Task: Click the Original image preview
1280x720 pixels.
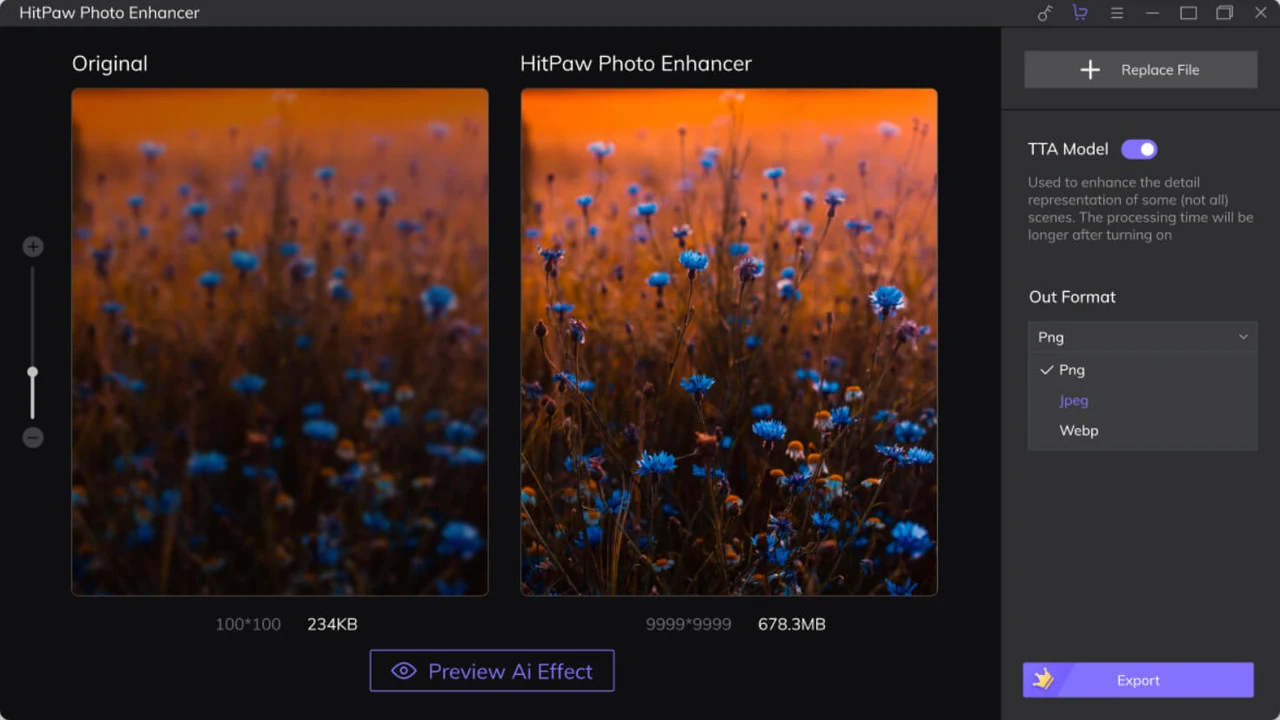Action: pyautogui.click(x=280, y=342)
